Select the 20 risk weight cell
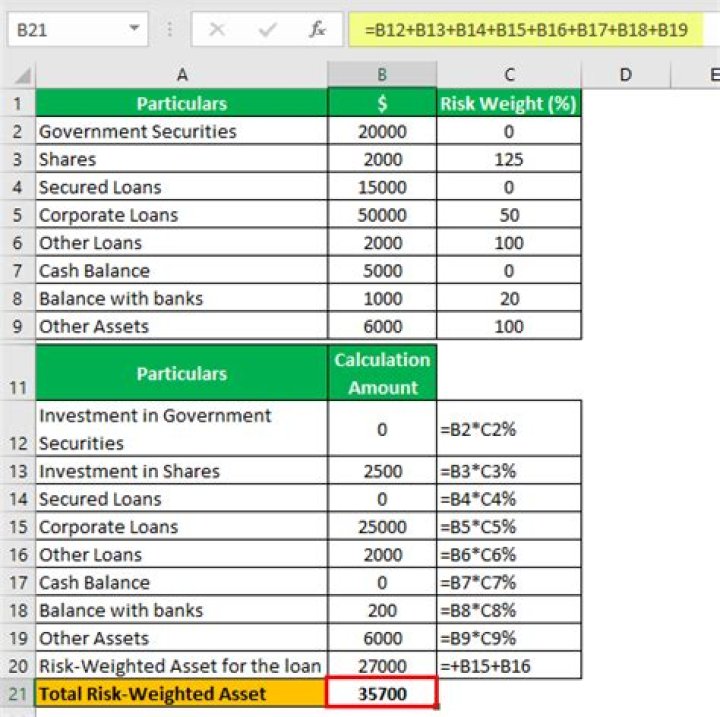This screenshot has height=717, width=720. click(509, 298)
